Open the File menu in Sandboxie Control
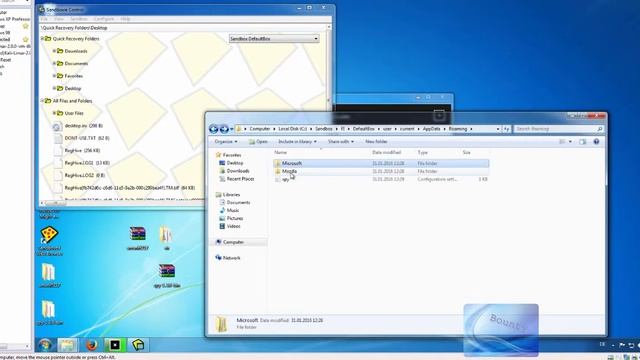640x360 pixels. tap(44, 19)
